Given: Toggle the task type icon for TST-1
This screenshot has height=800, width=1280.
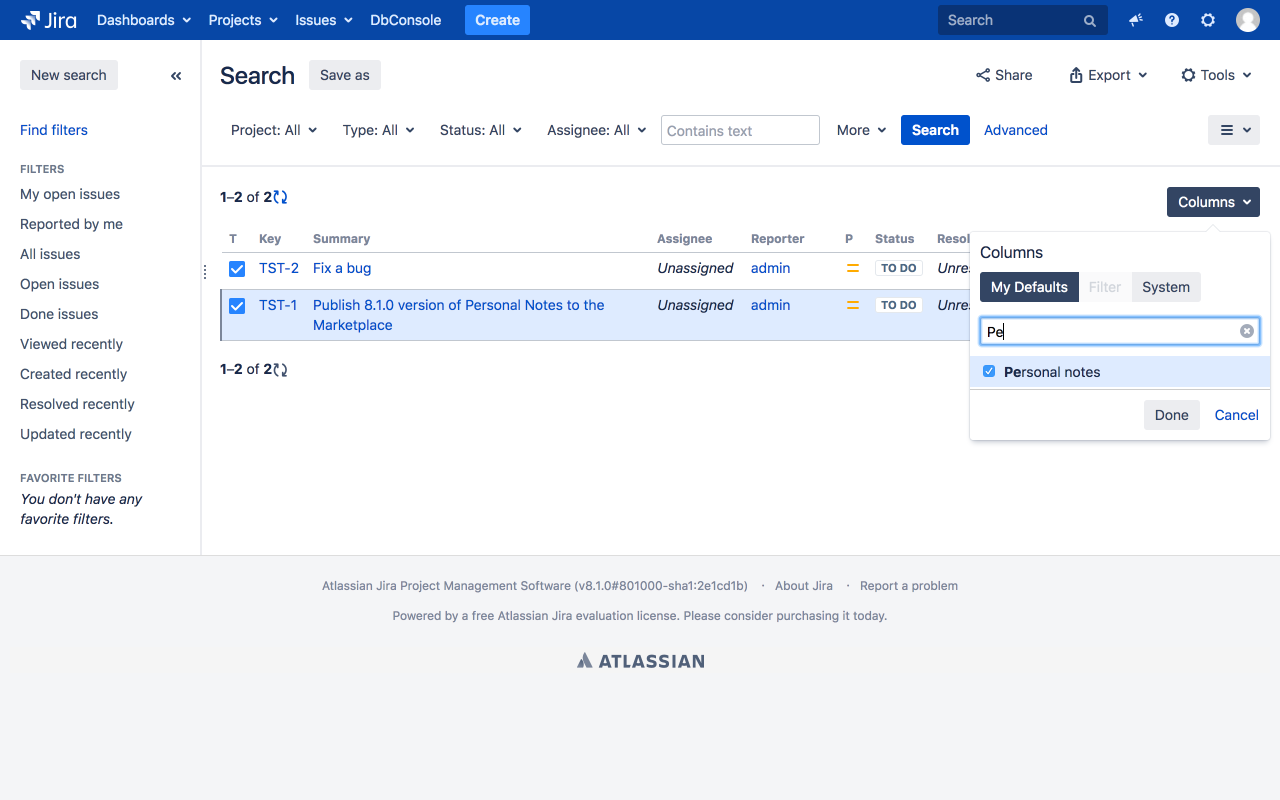Looking at the screenshot, I should pos(237,305).
